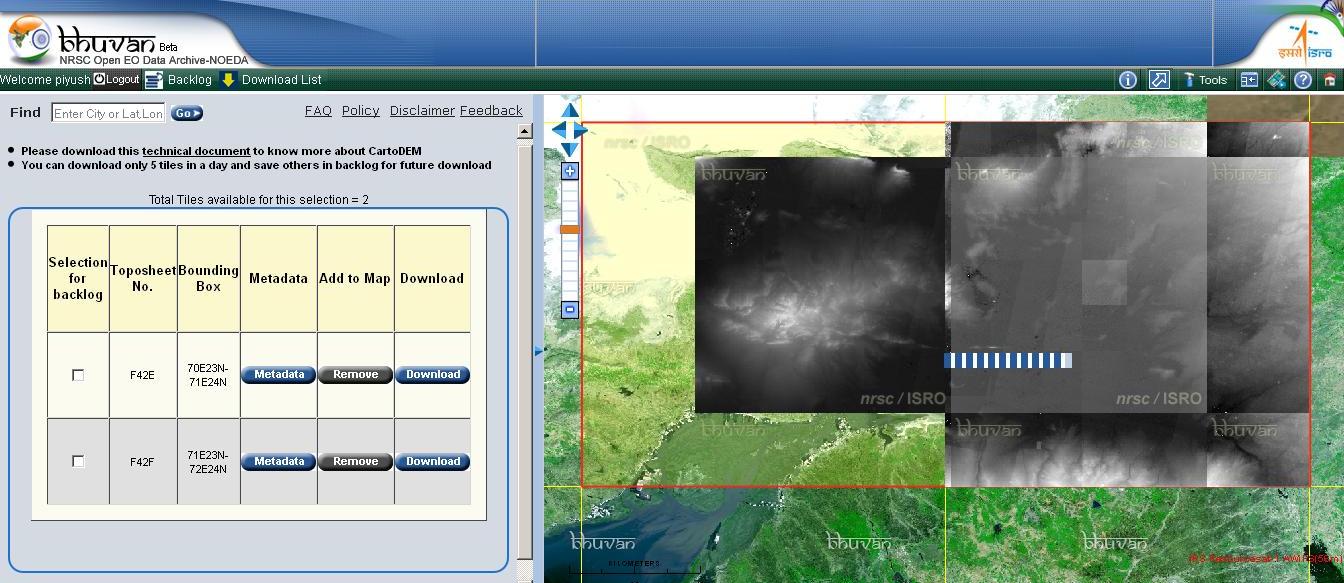
Task: Click the Logout button
Action: [117, 79]
